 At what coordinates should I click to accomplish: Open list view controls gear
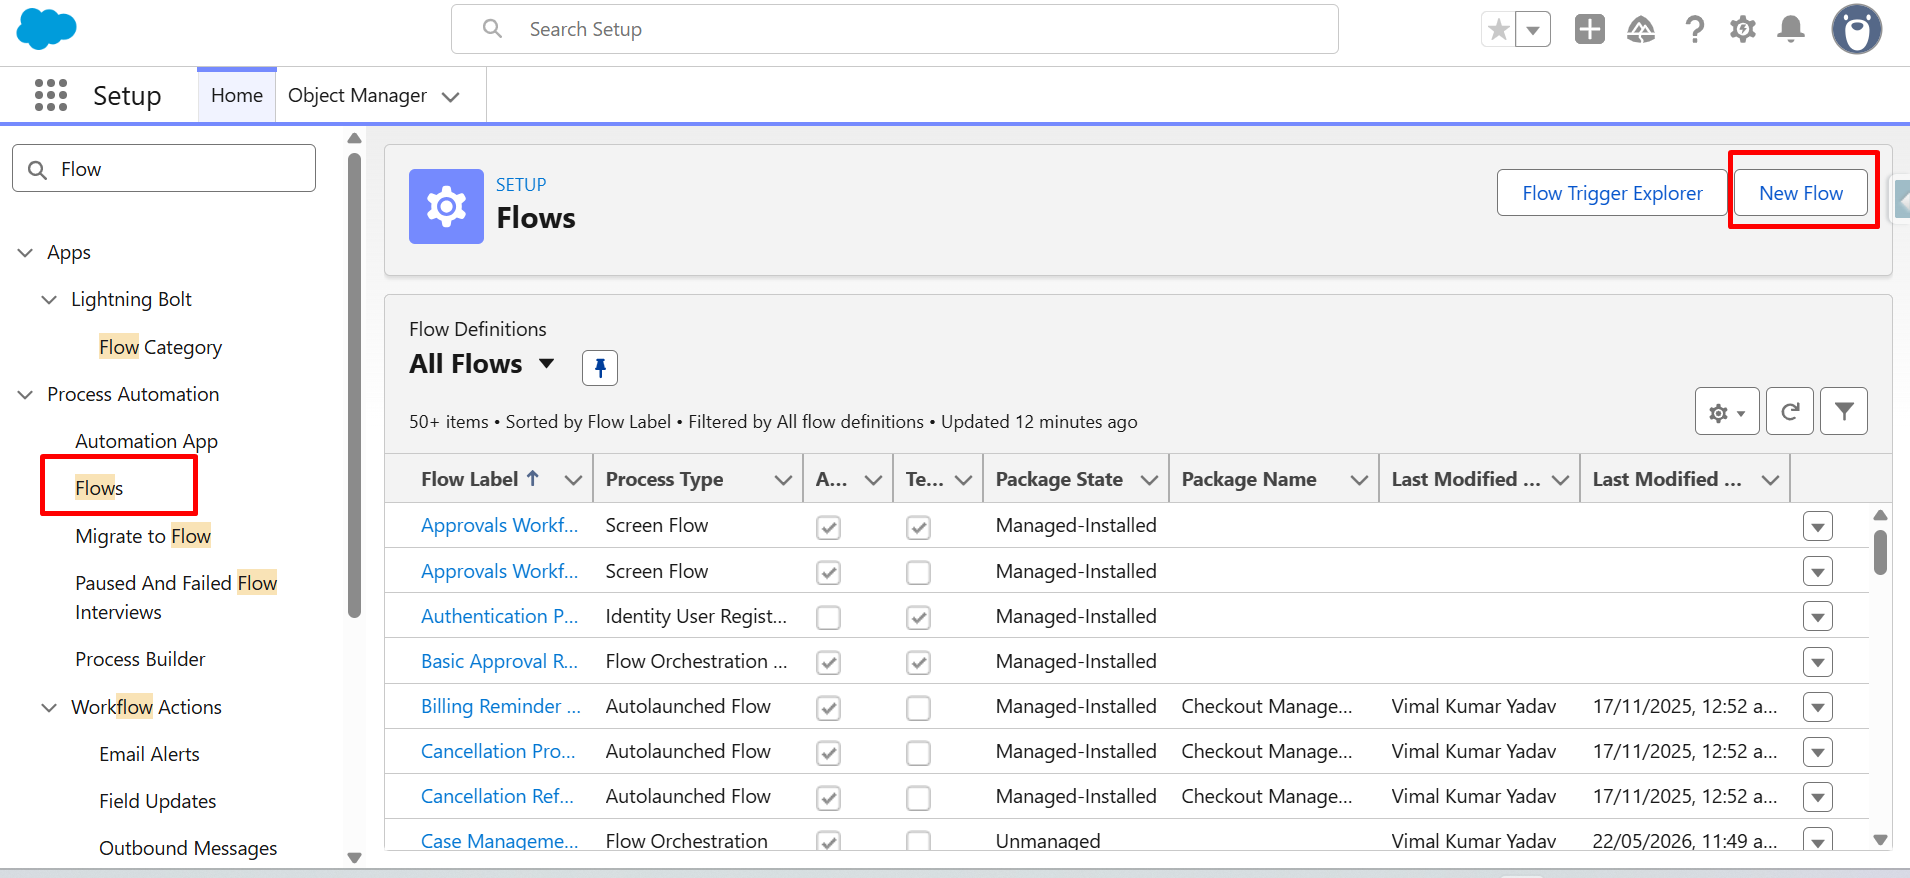(x=1727, y=412)
